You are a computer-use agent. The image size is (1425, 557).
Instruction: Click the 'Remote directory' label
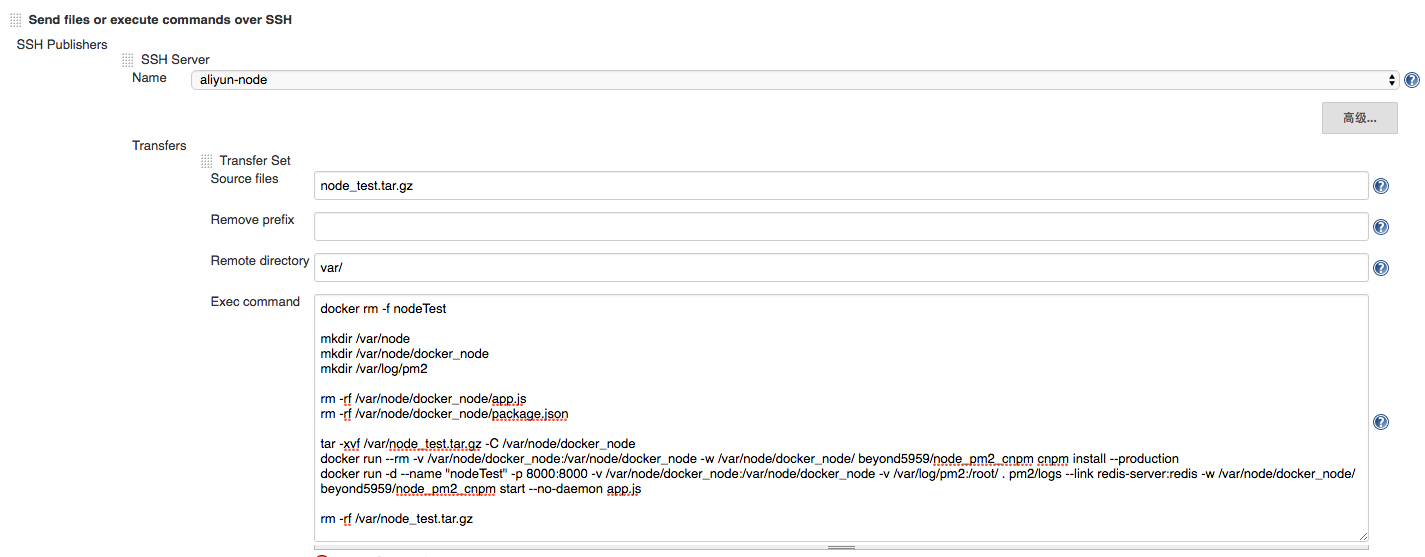click(x=260, y=260)
